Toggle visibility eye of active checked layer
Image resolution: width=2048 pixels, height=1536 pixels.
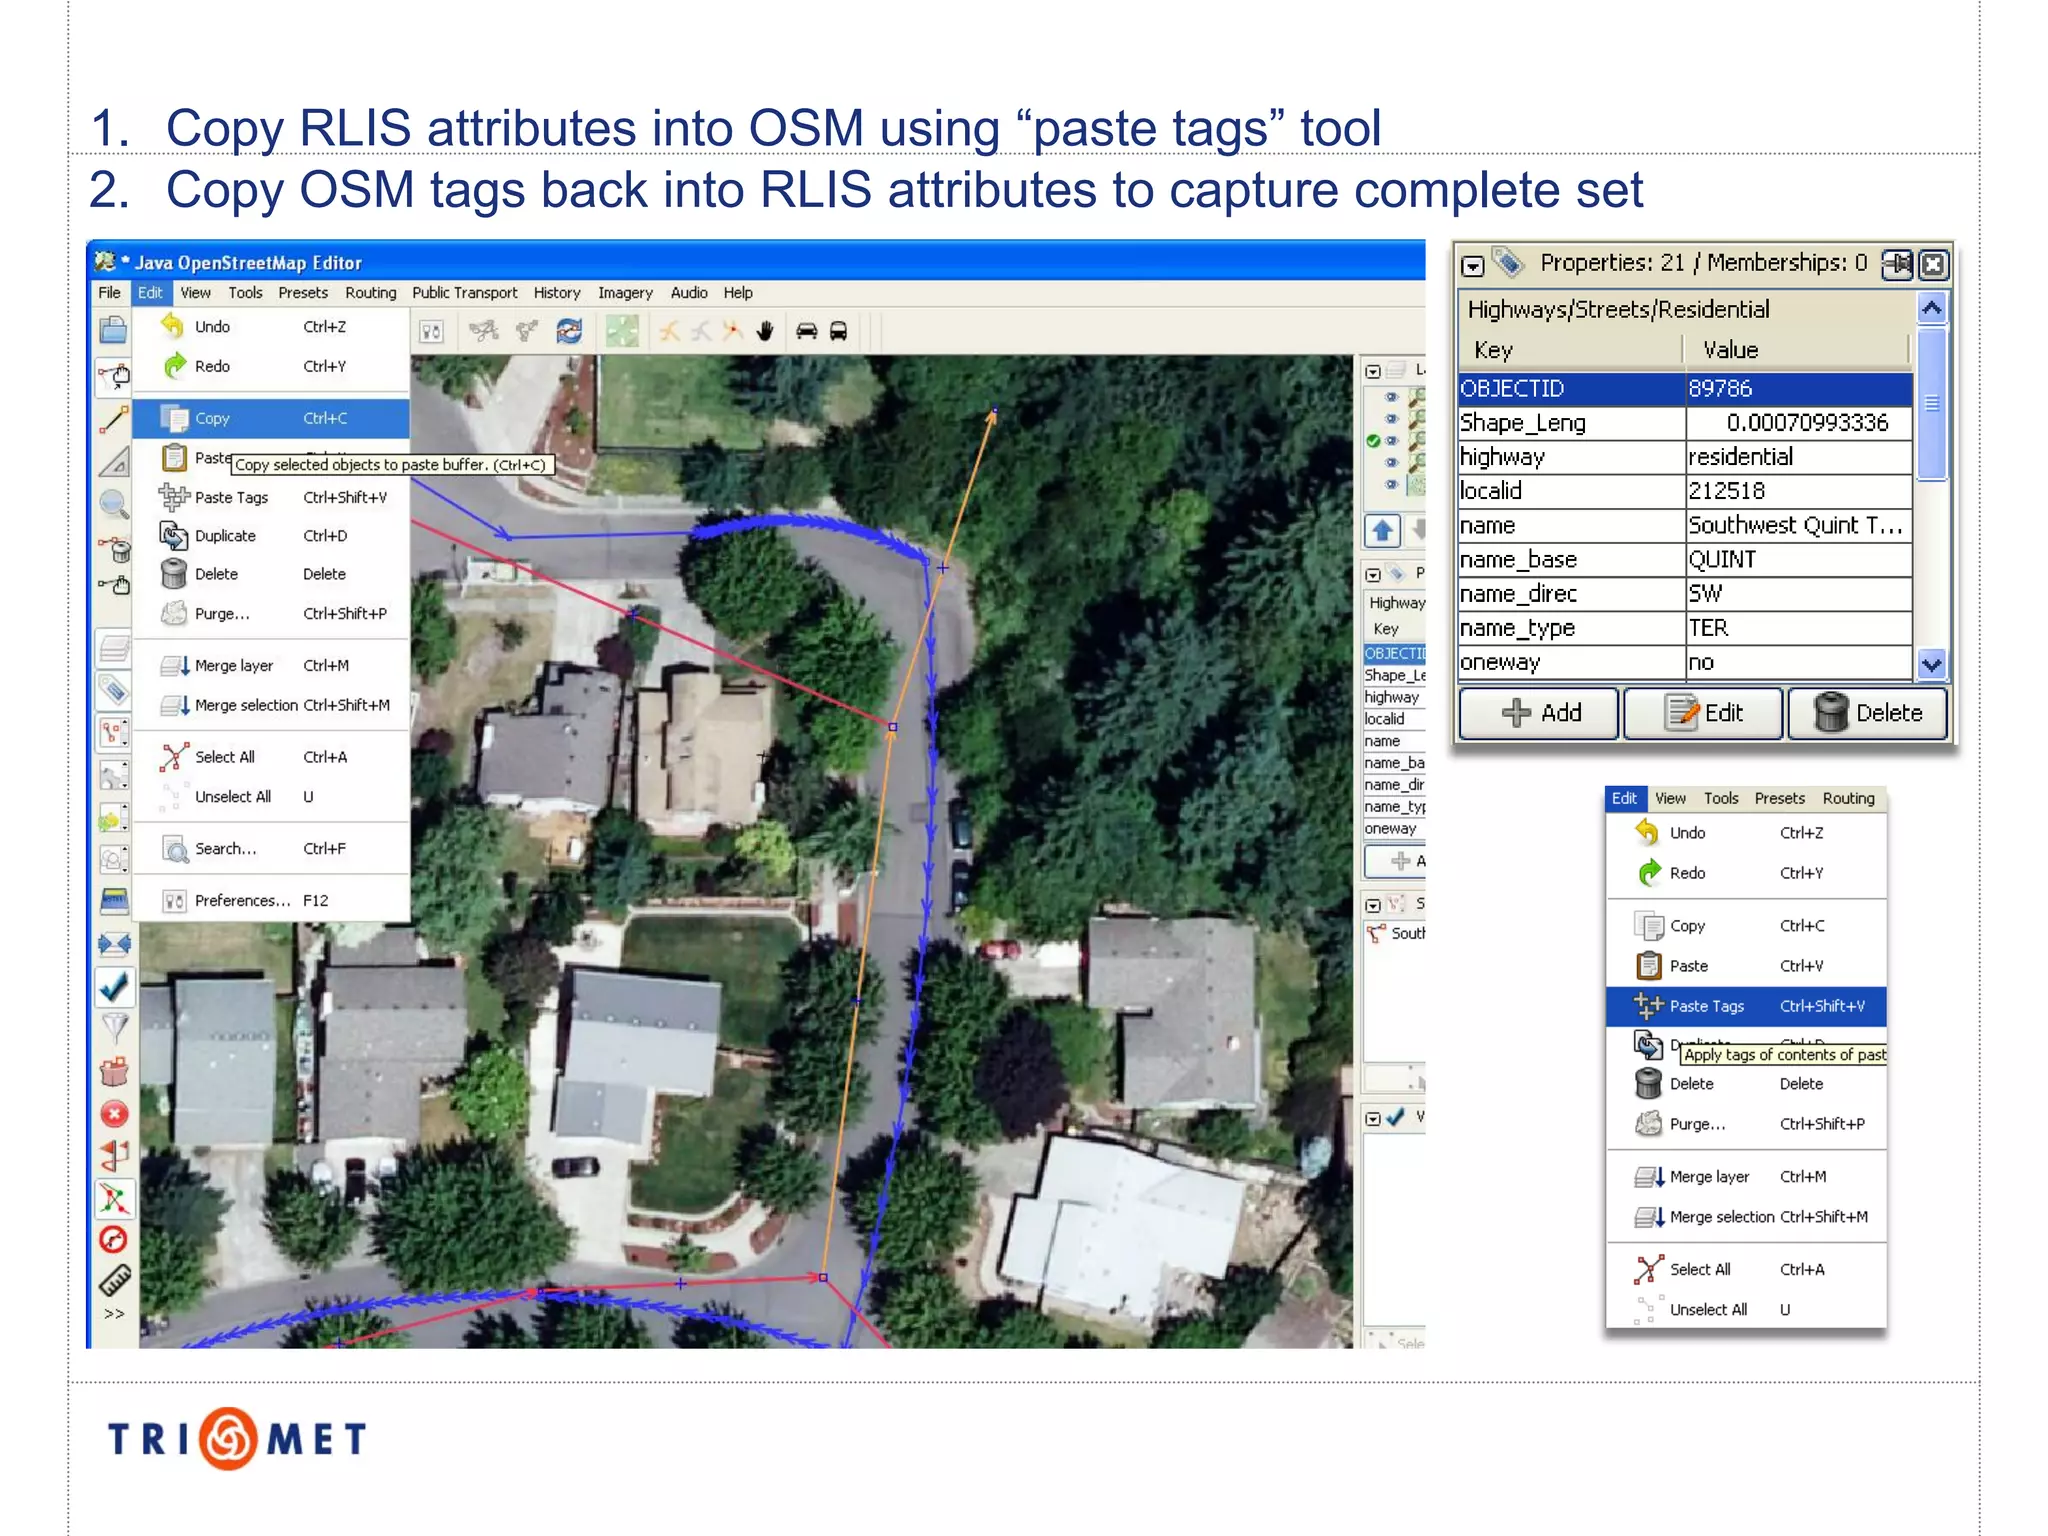click(1390, 441)
